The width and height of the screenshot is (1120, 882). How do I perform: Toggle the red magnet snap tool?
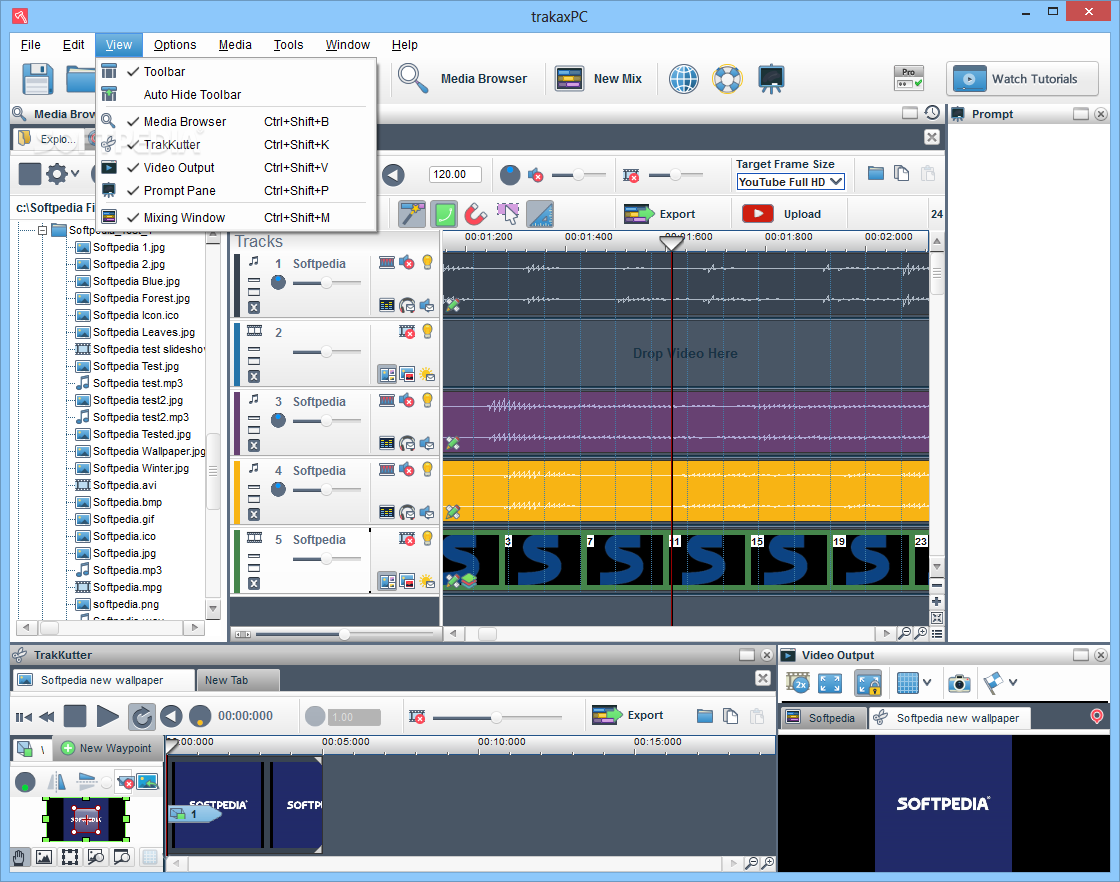click(x=476, y=214)
